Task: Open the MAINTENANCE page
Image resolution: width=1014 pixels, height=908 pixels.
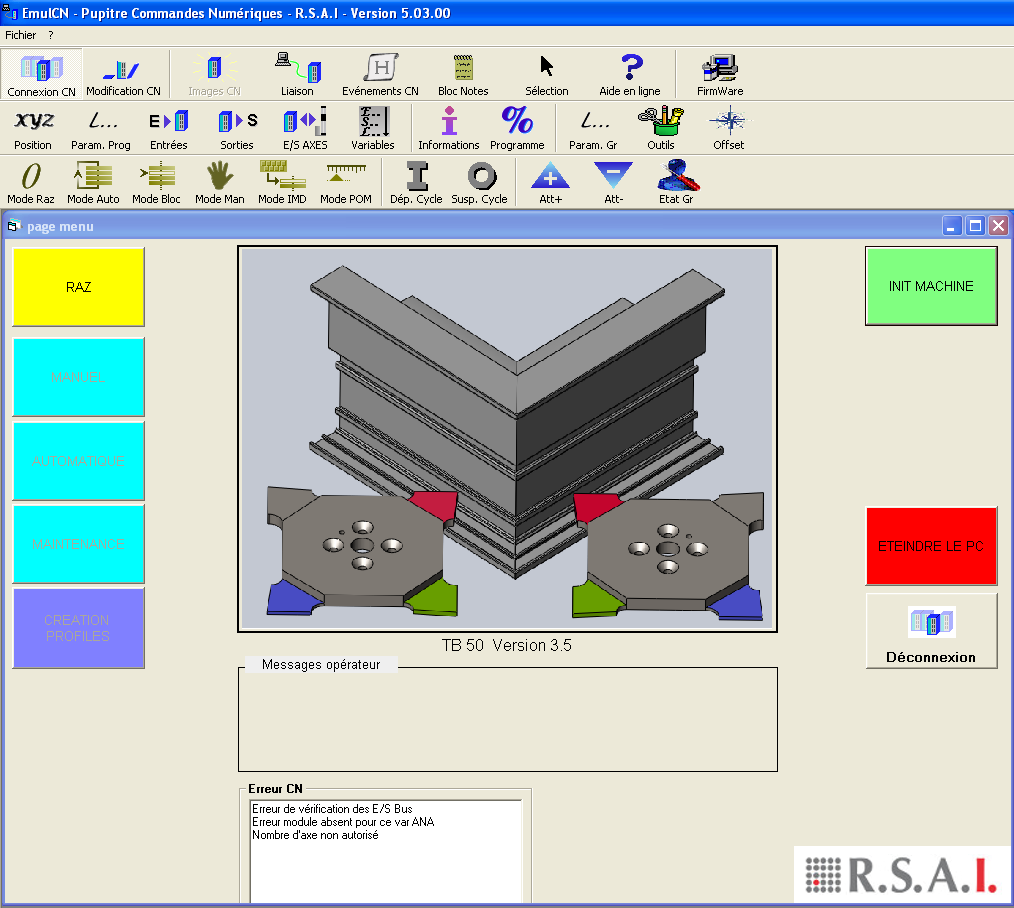Action: 78,544
